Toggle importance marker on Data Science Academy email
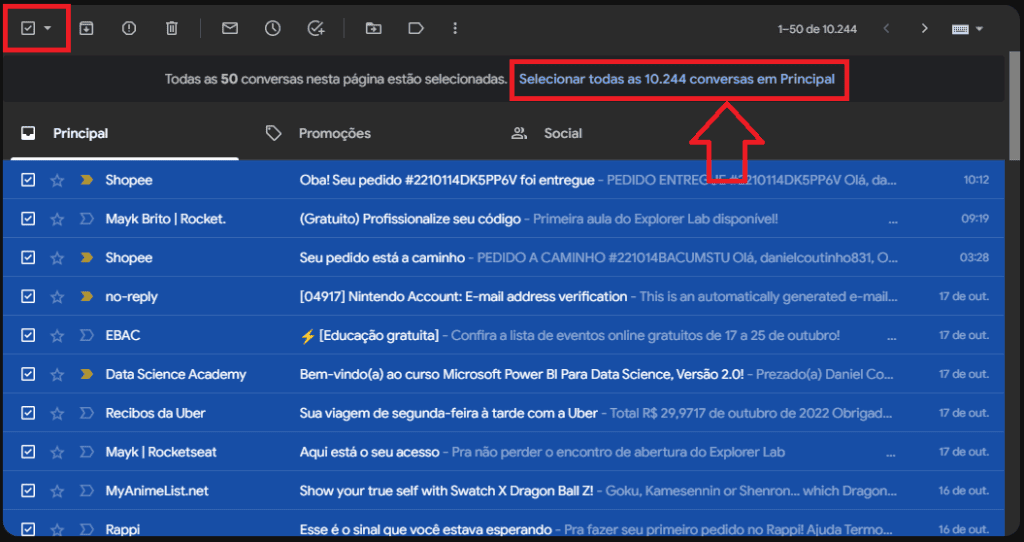 click(x=86, y=375)
